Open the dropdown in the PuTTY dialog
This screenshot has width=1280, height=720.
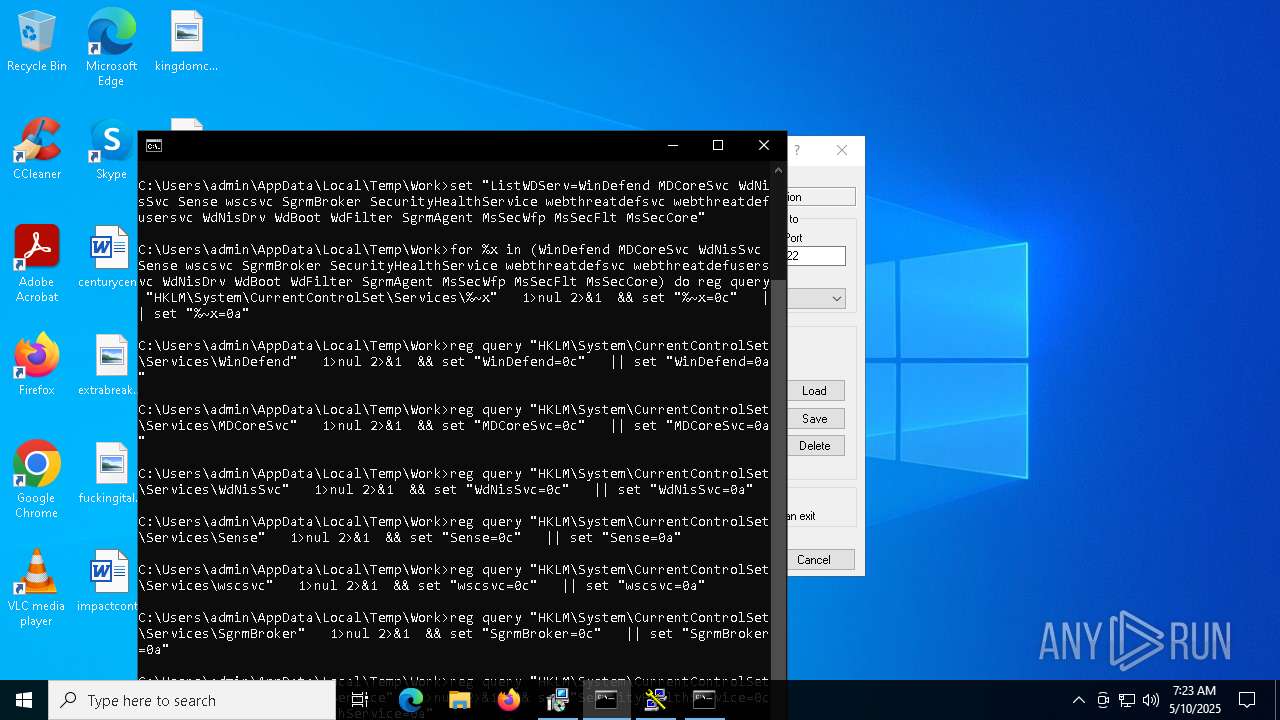(x=836, y=299)
